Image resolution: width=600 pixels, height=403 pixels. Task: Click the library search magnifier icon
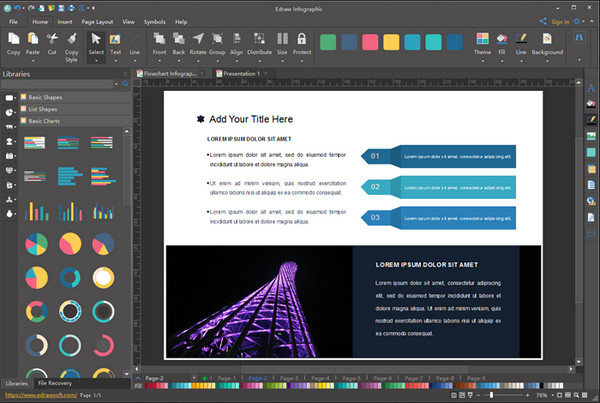[x=124, y=85]
